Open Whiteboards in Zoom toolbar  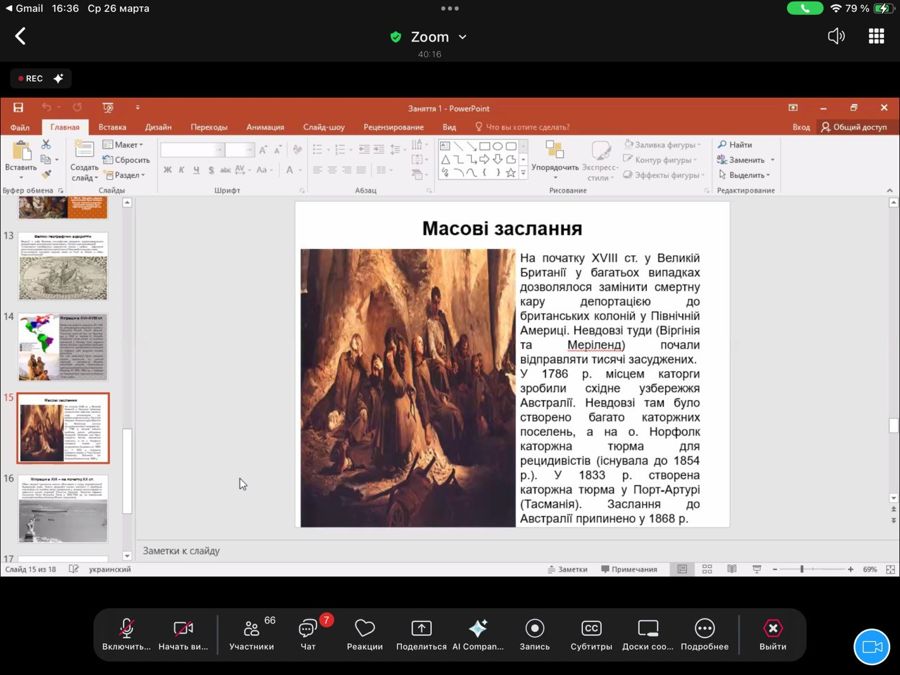click(x=647, y=634)
